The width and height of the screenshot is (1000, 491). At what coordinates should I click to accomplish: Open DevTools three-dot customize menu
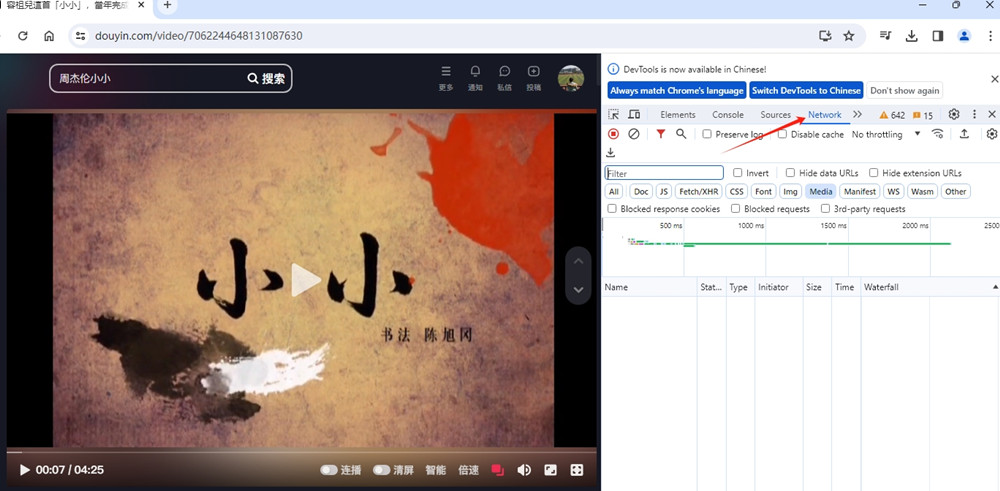coord(974,115)
